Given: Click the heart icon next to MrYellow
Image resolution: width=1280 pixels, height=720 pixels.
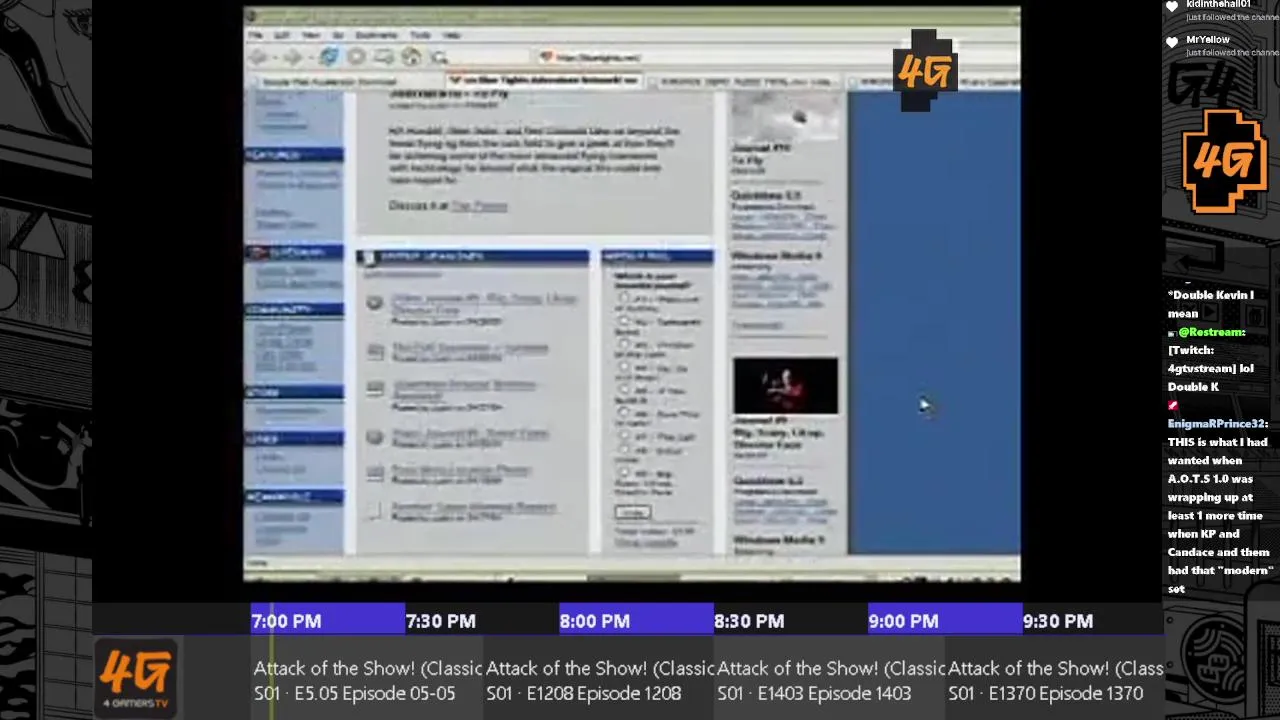Looking at the screenshot, I should pos(1172,43).
